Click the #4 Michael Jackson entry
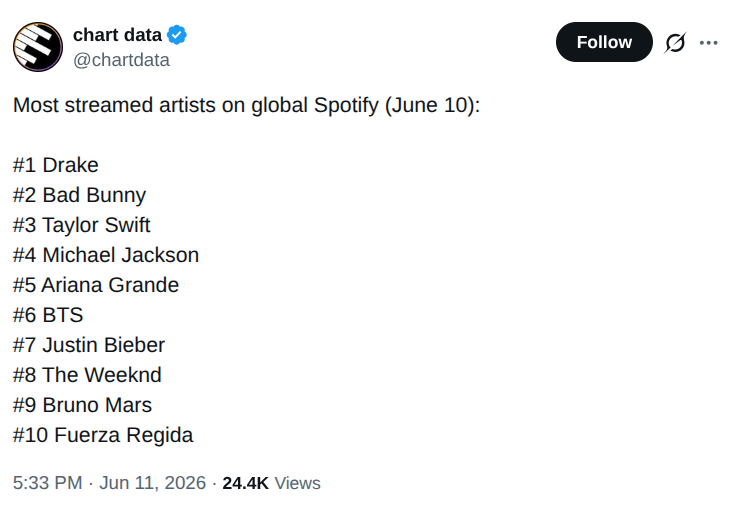 [x=106, y=255]
